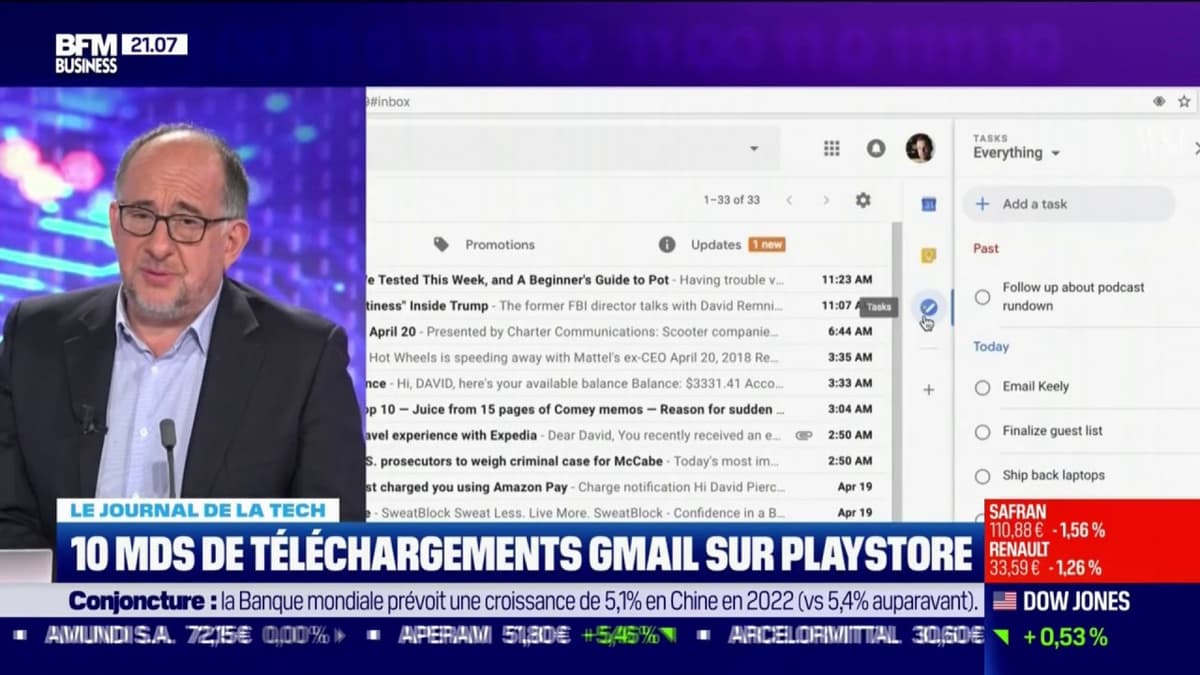Mark 'Follow up about podcast rundown' complete

[x=983, y=297]
